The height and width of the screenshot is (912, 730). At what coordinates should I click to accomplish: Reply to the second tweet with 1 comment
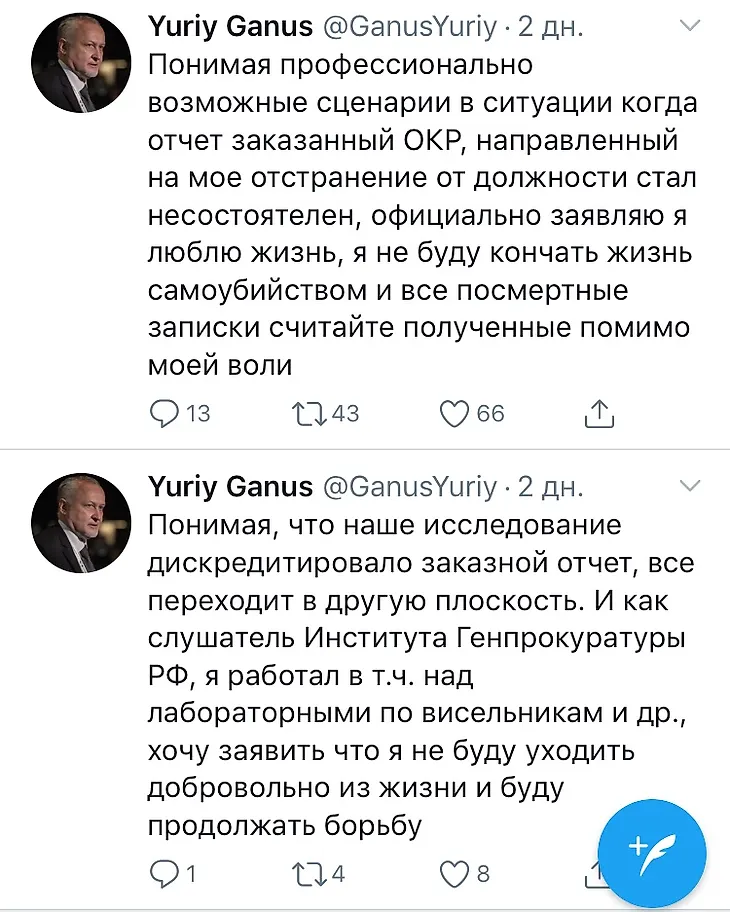163,874
